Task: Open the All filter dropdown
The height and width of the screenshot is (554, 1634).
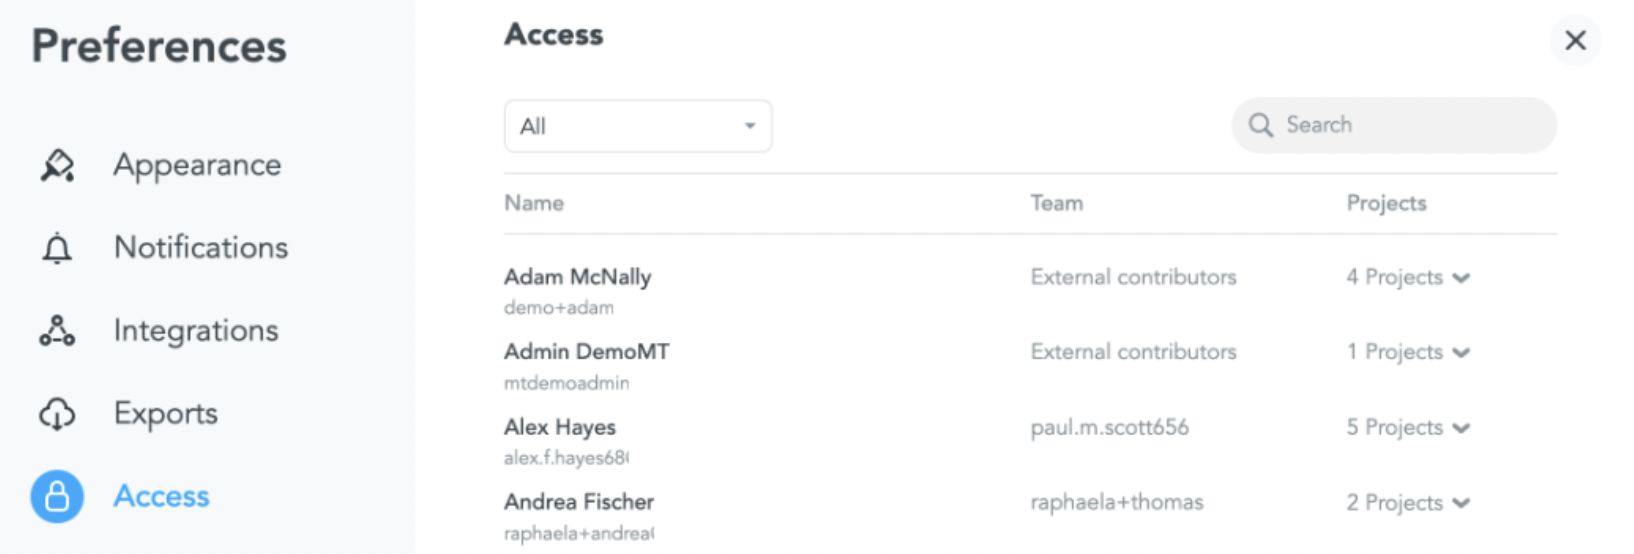Action: tap(638, 126)
